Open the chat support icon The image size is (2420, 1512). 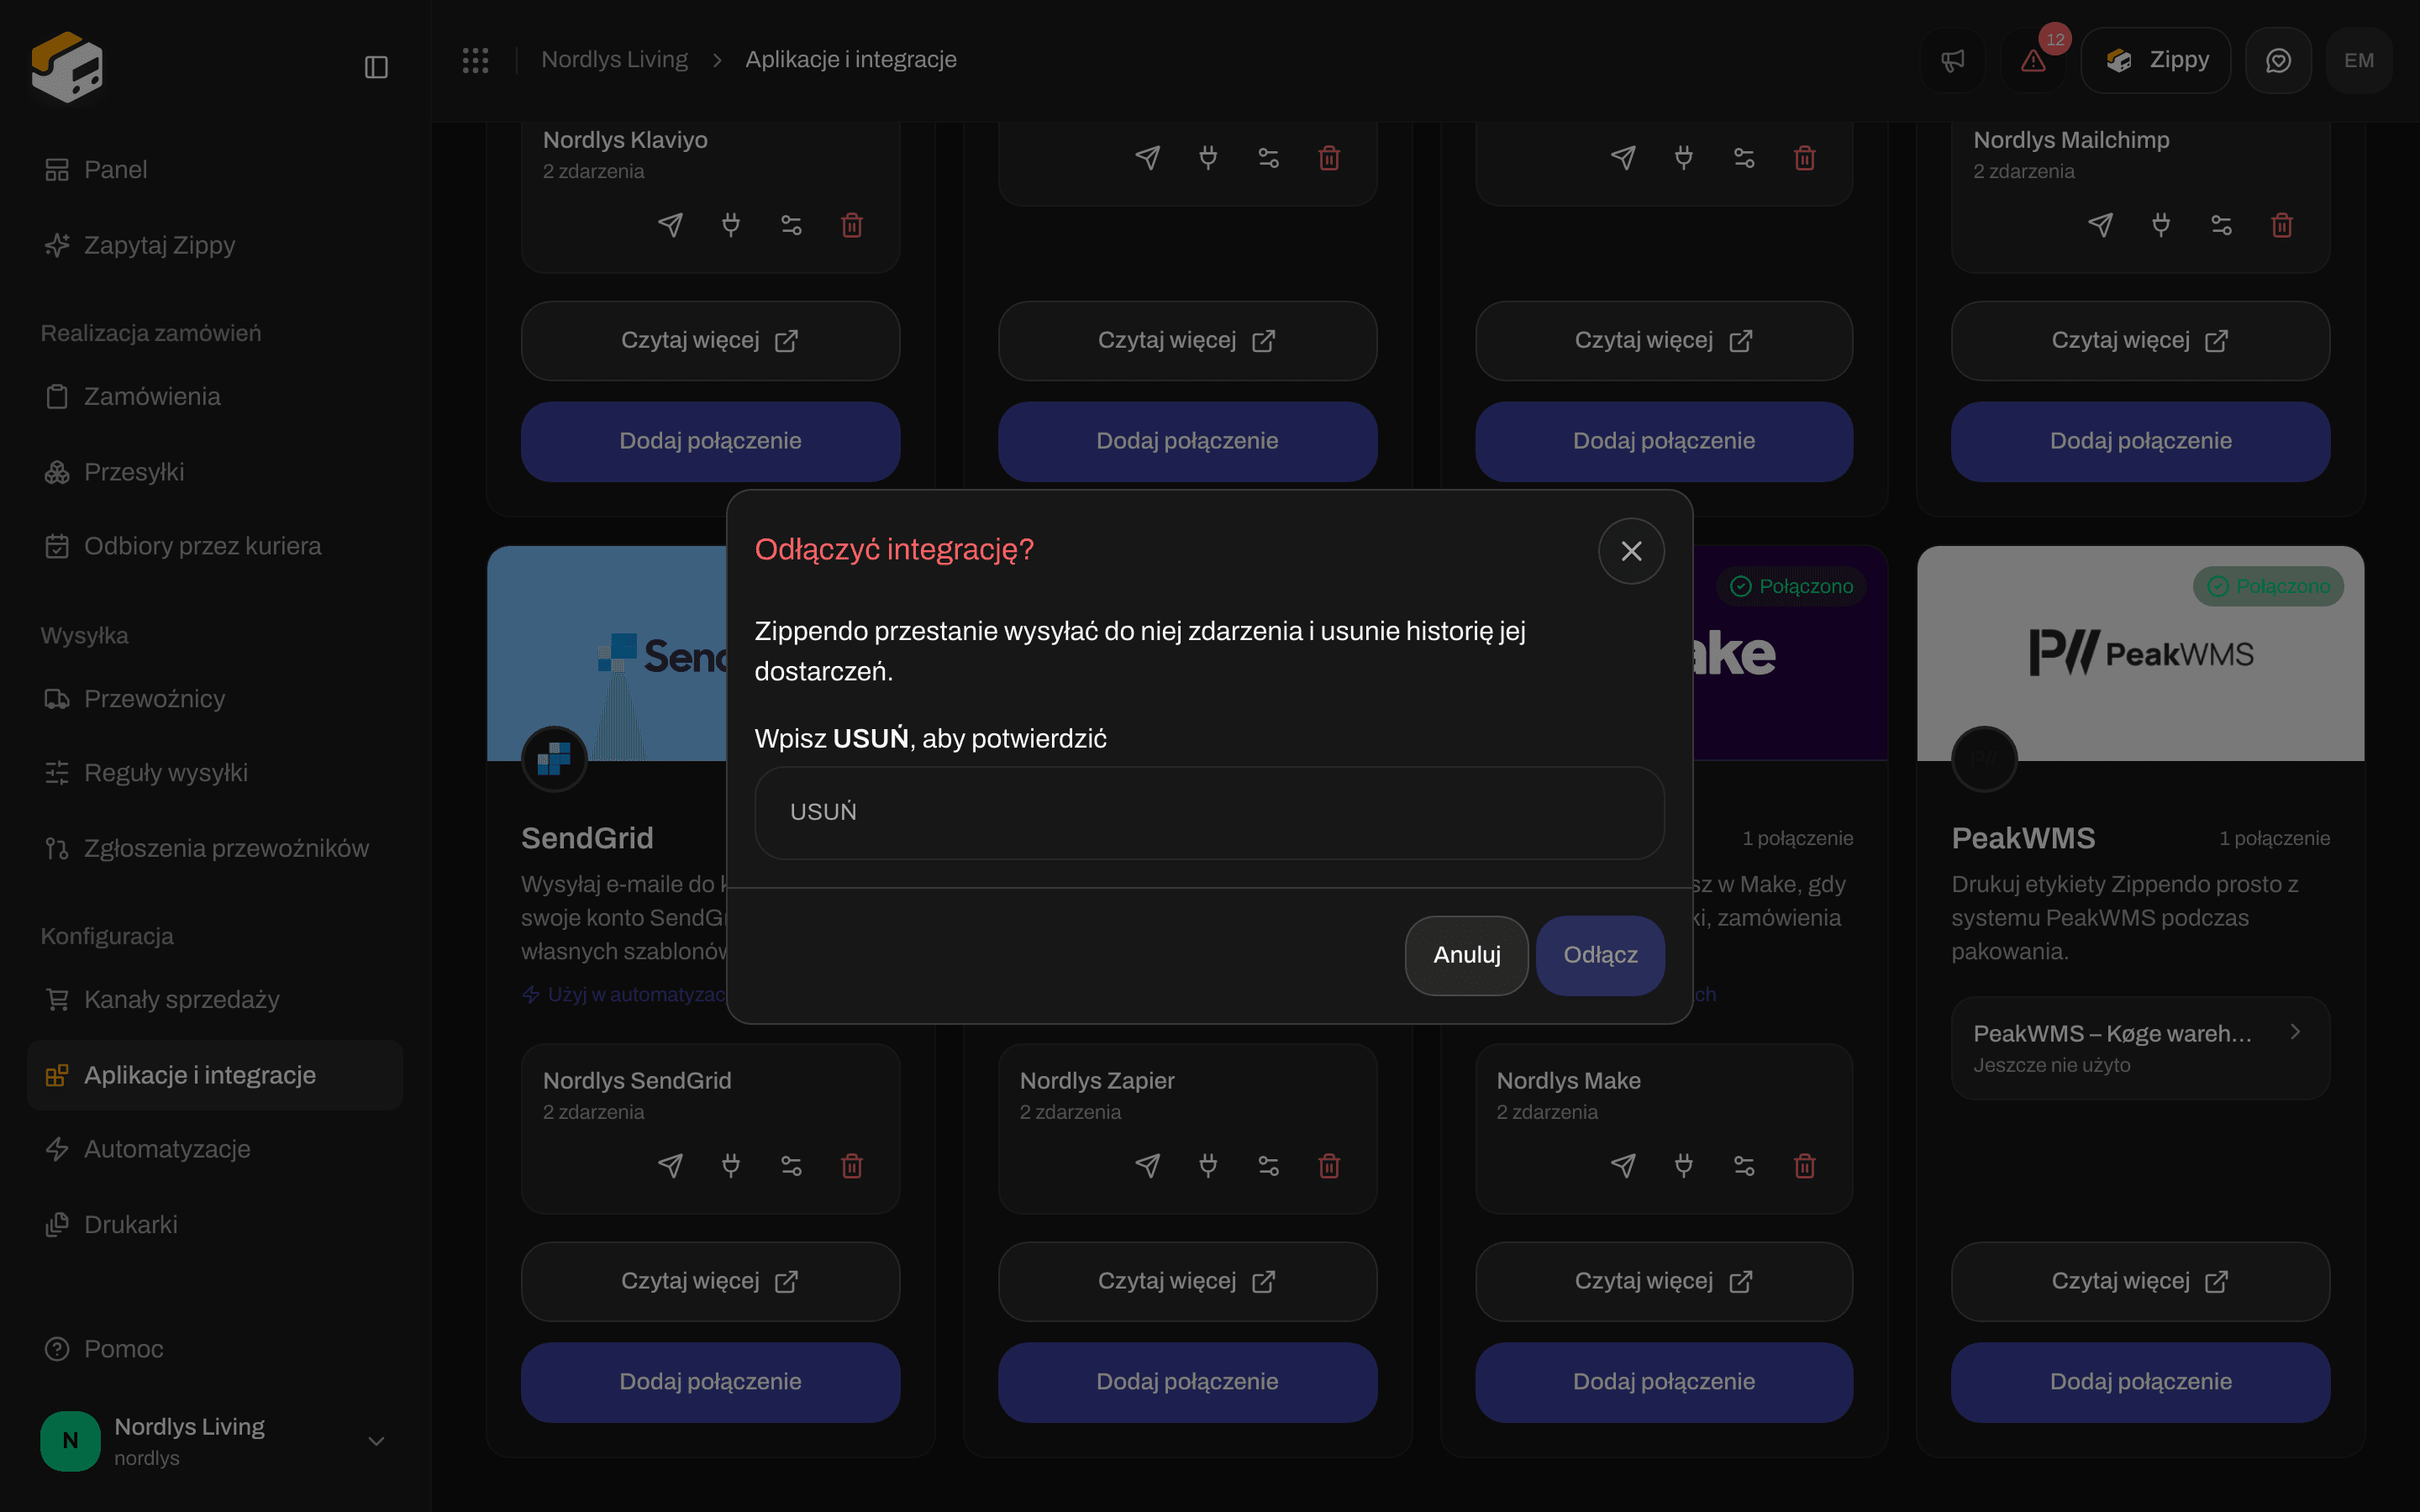[2278, 61]
